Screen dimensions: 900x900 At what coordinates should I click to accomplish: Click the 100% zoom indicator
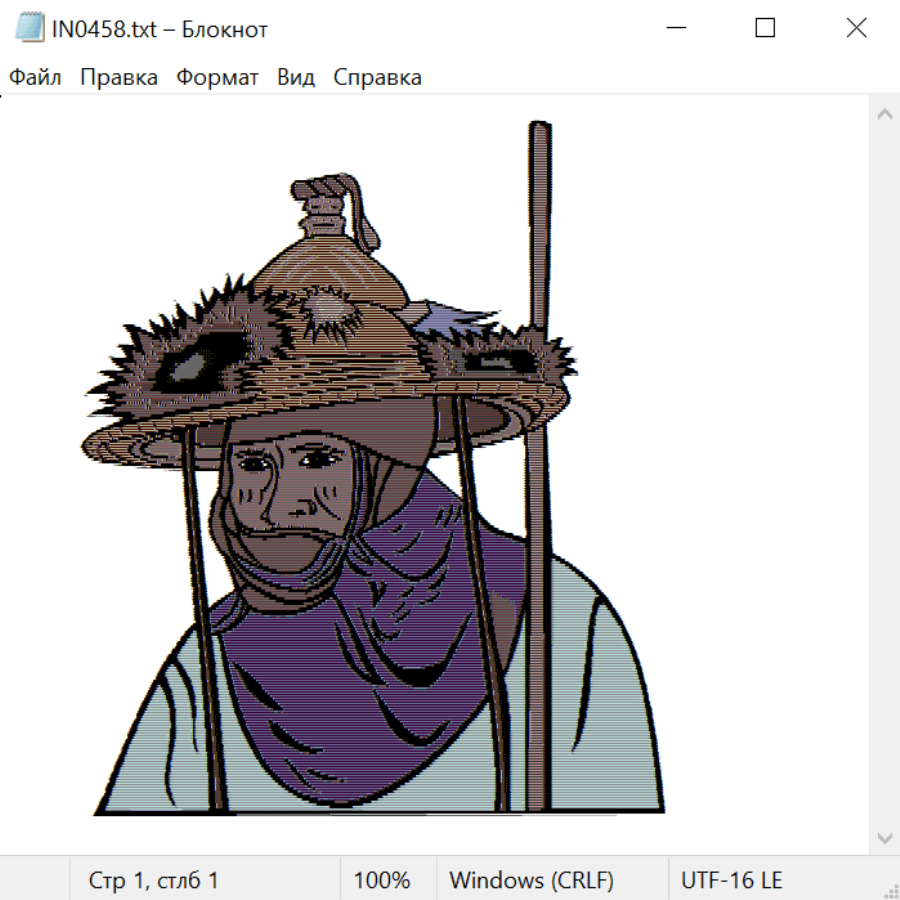pos(382,880)
